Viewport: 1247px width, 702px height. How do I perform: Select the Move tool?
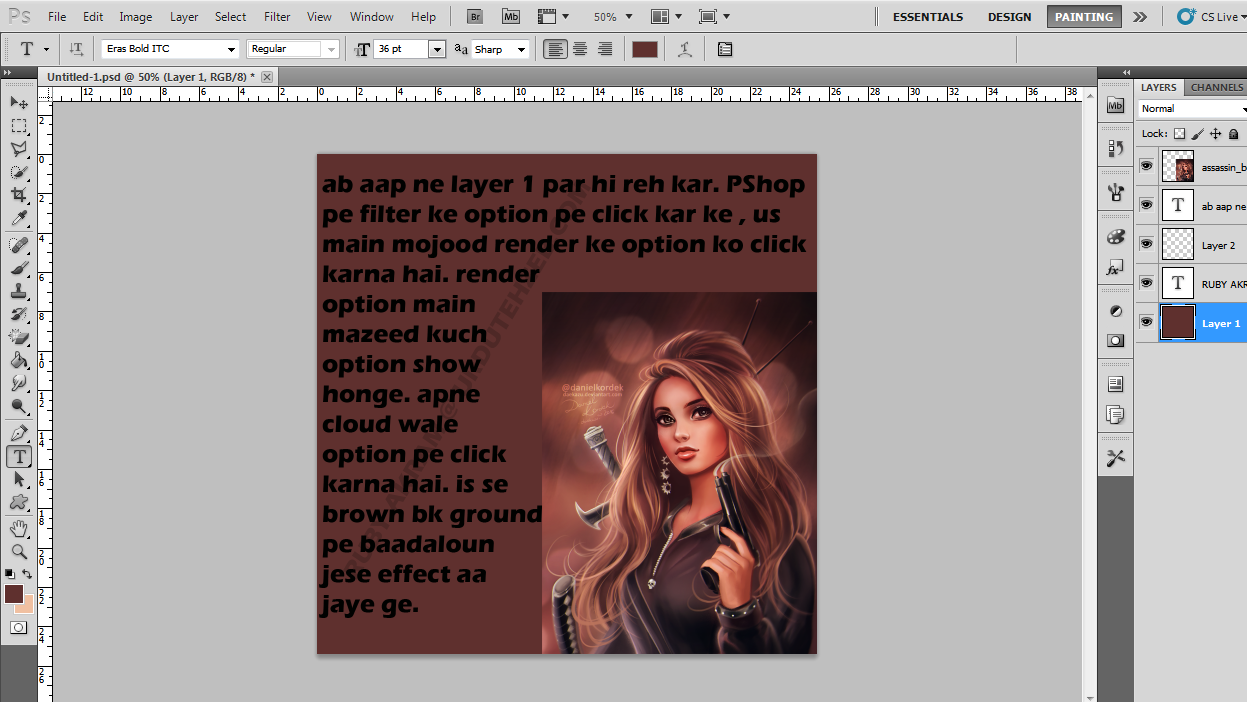click(19, 103)
